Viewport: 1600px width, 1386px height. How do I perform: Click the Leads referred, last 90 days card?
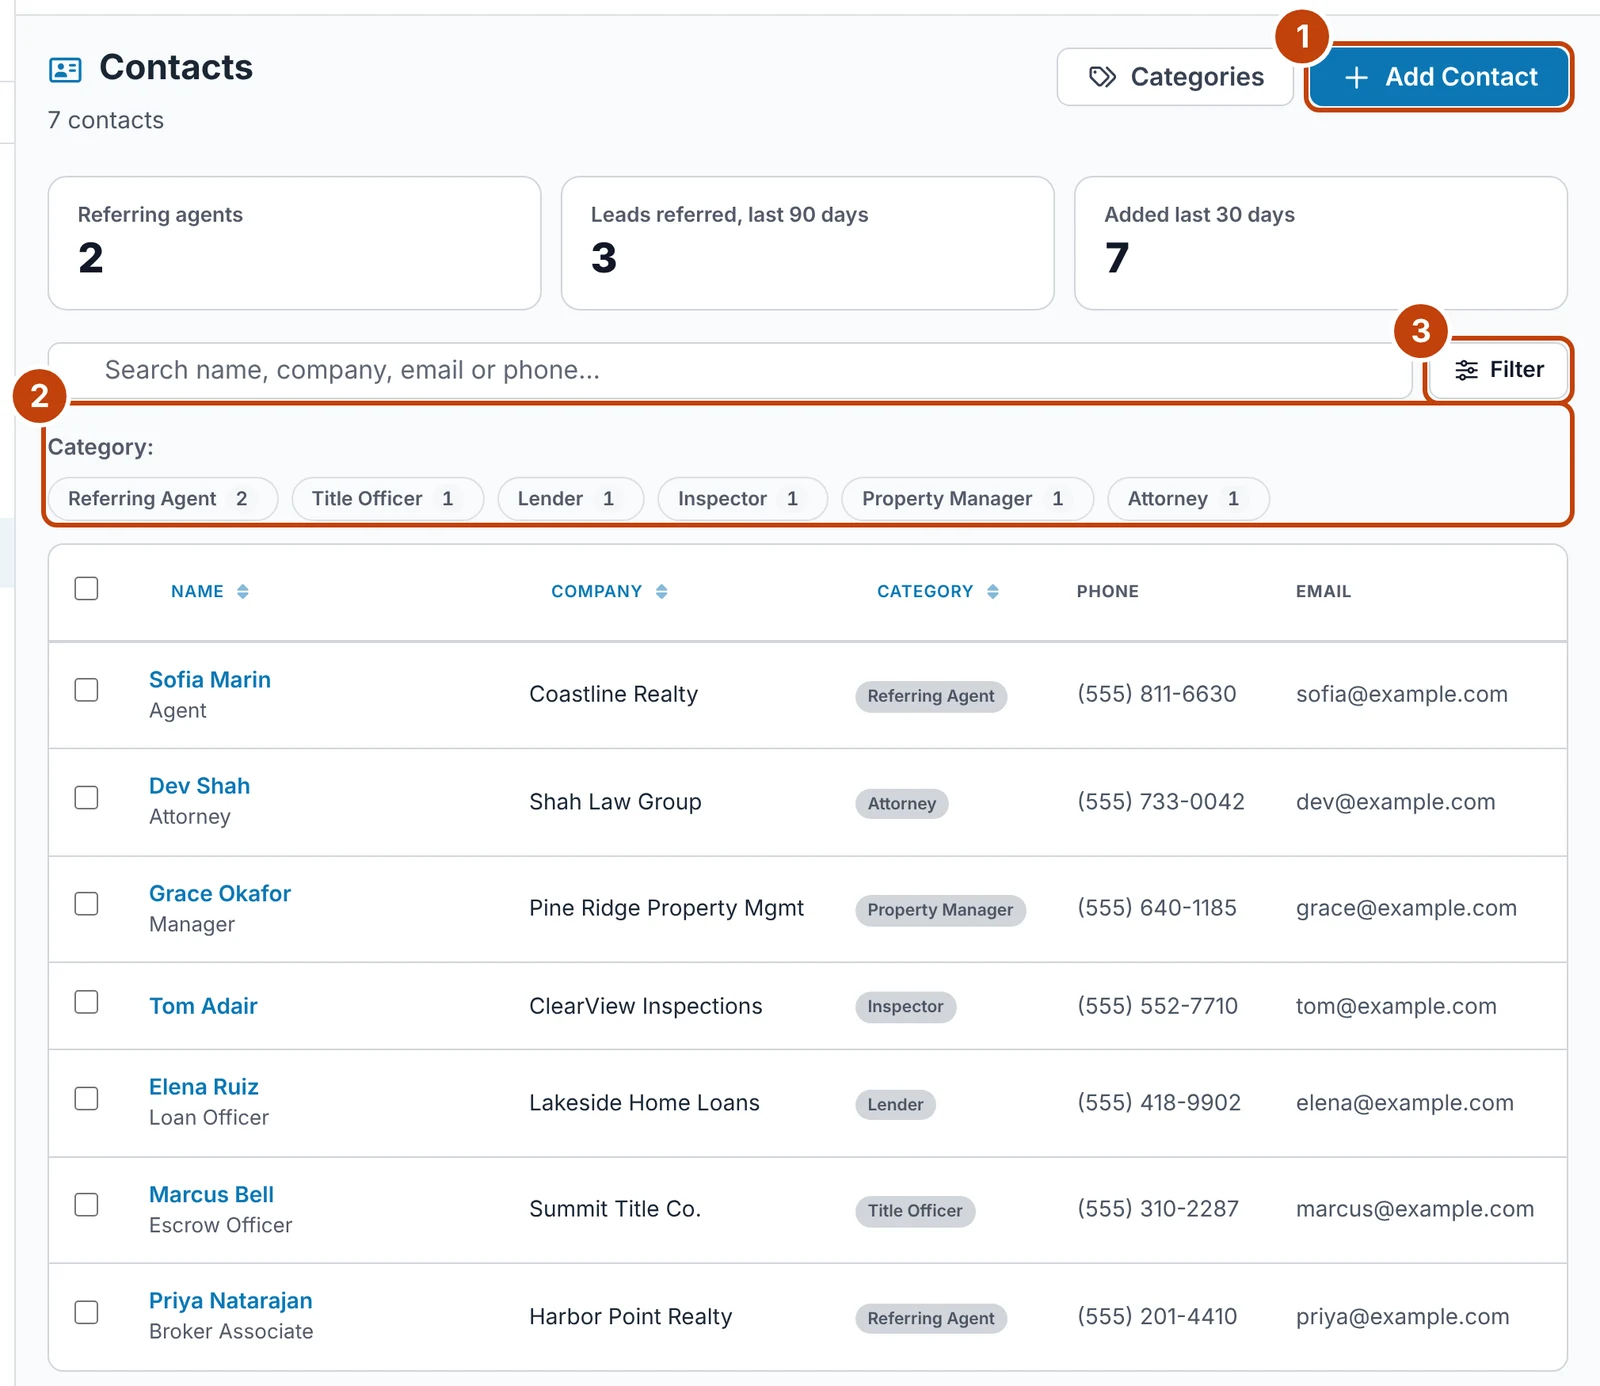(x=808, y=244)
